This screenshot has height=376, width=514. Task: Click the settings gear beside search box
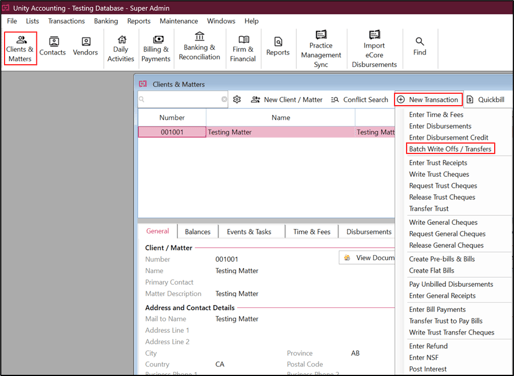pyautogui.click(x=237, y=99)
